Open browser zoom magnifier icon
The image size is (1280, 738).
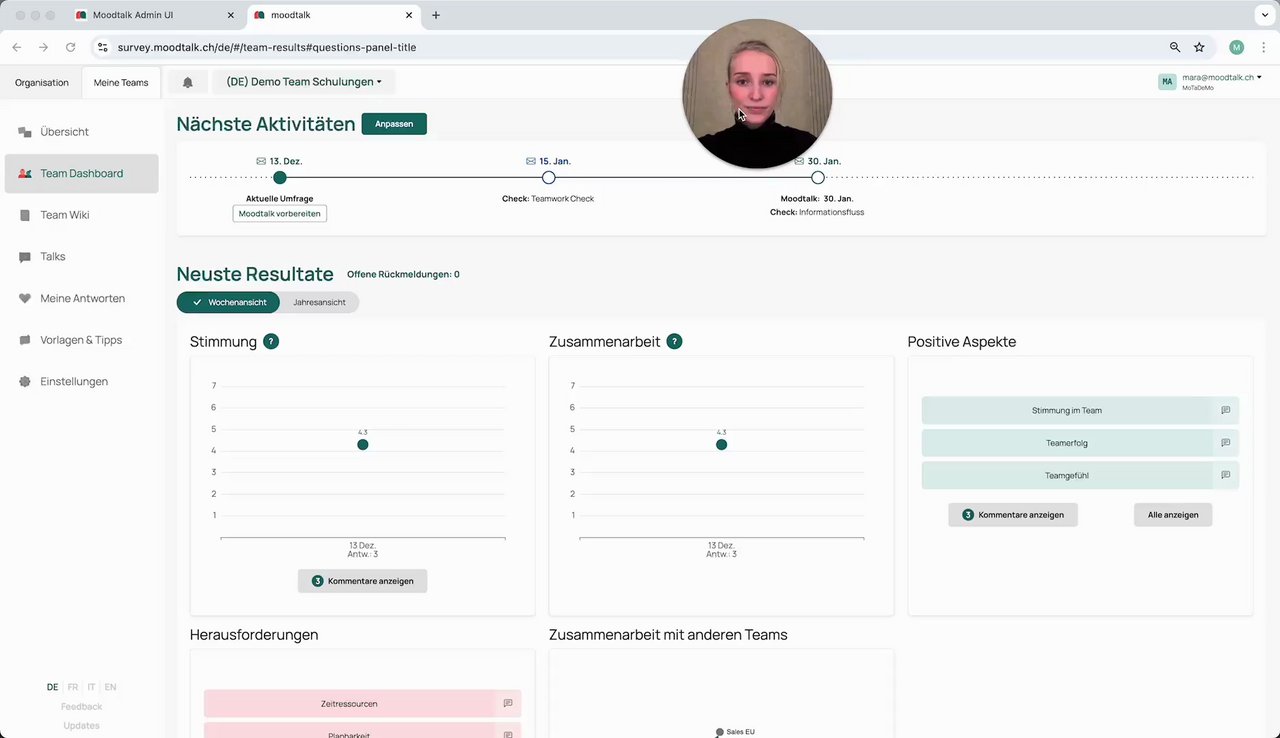[1175, 47]
